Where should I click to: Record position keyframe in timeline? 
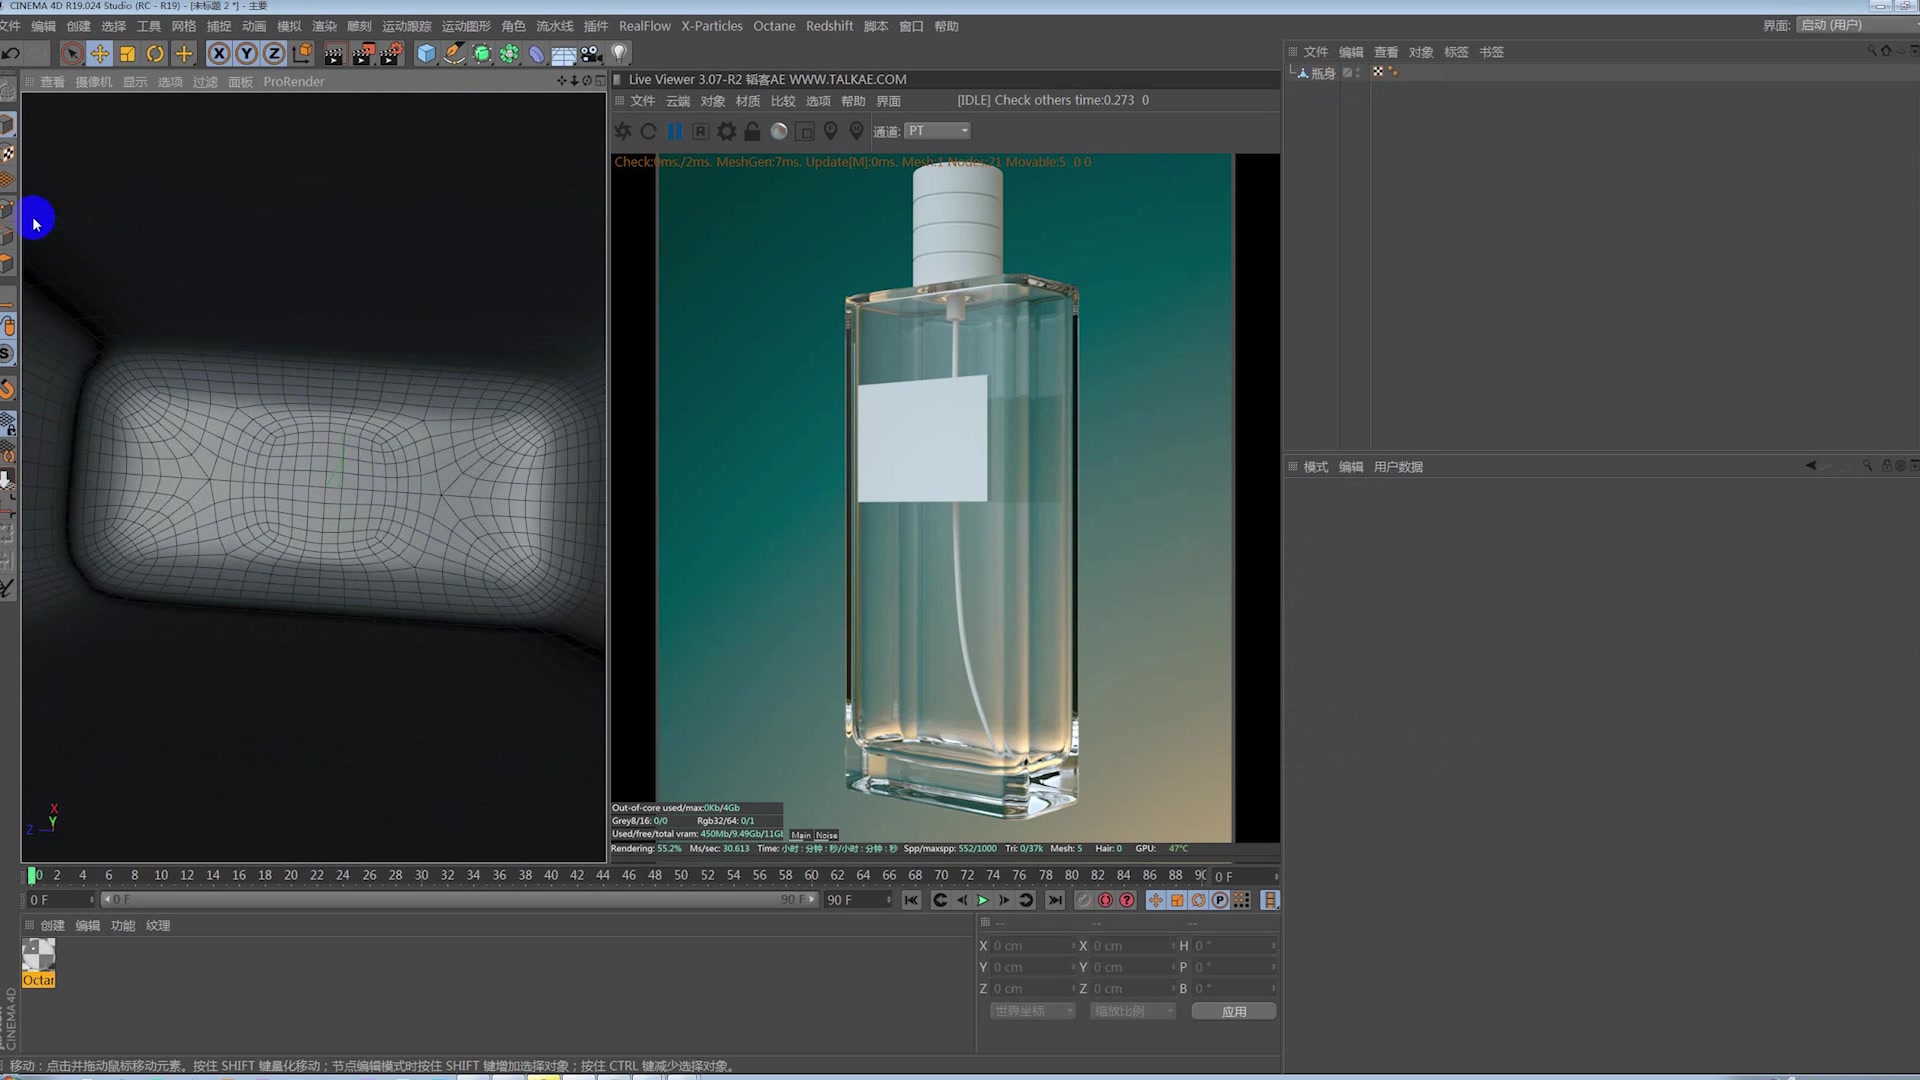coord(1156,900)
